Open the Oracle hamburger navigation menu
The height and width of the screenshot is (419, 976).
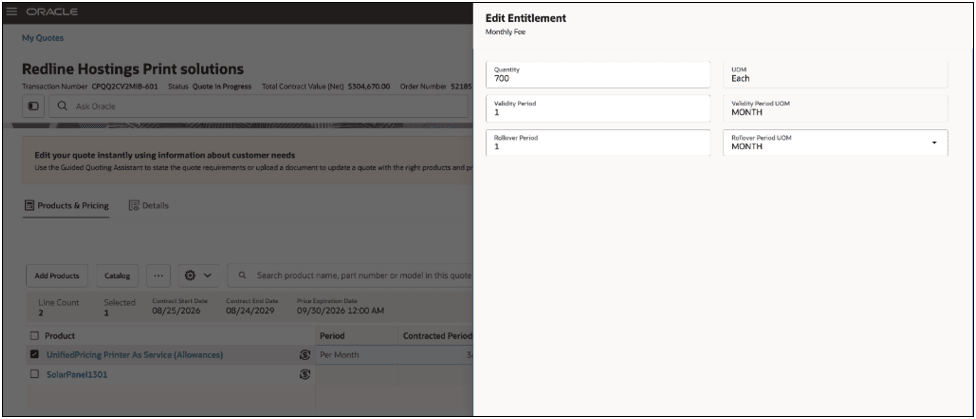(12, 12)
